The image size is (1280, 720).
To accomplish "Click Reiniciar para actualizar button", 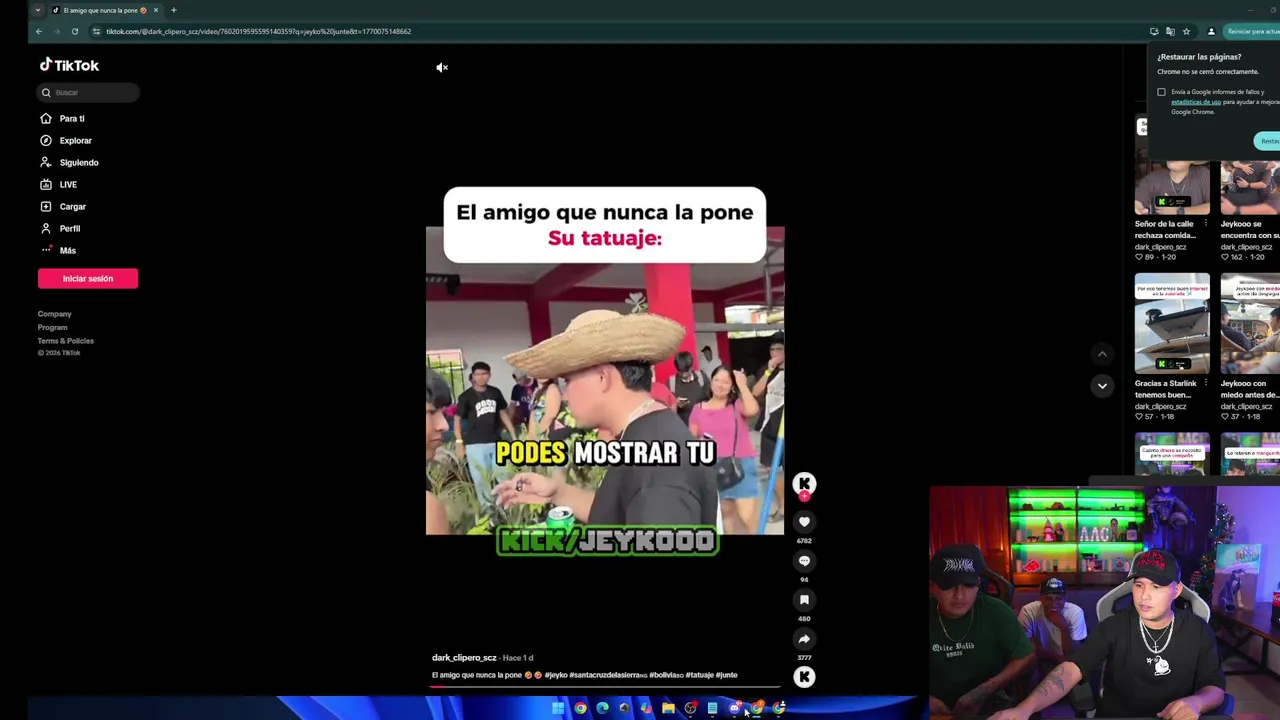I will coord(1252,31).
